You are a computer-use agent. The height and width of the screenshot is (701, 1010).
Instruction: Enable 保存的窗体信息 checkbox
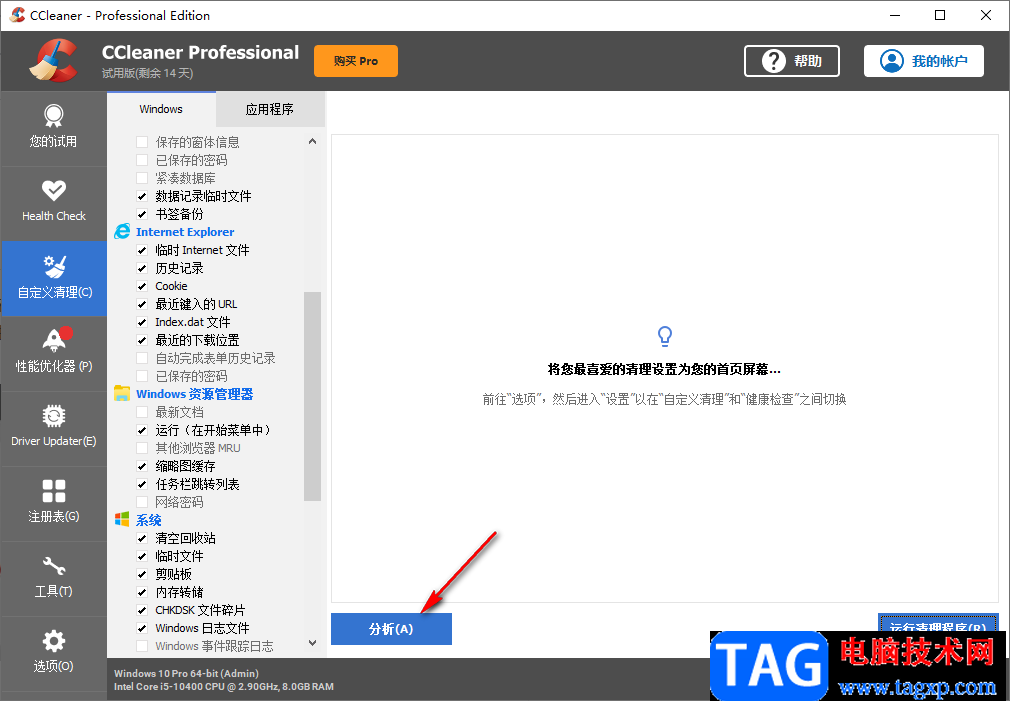(142, 142)
